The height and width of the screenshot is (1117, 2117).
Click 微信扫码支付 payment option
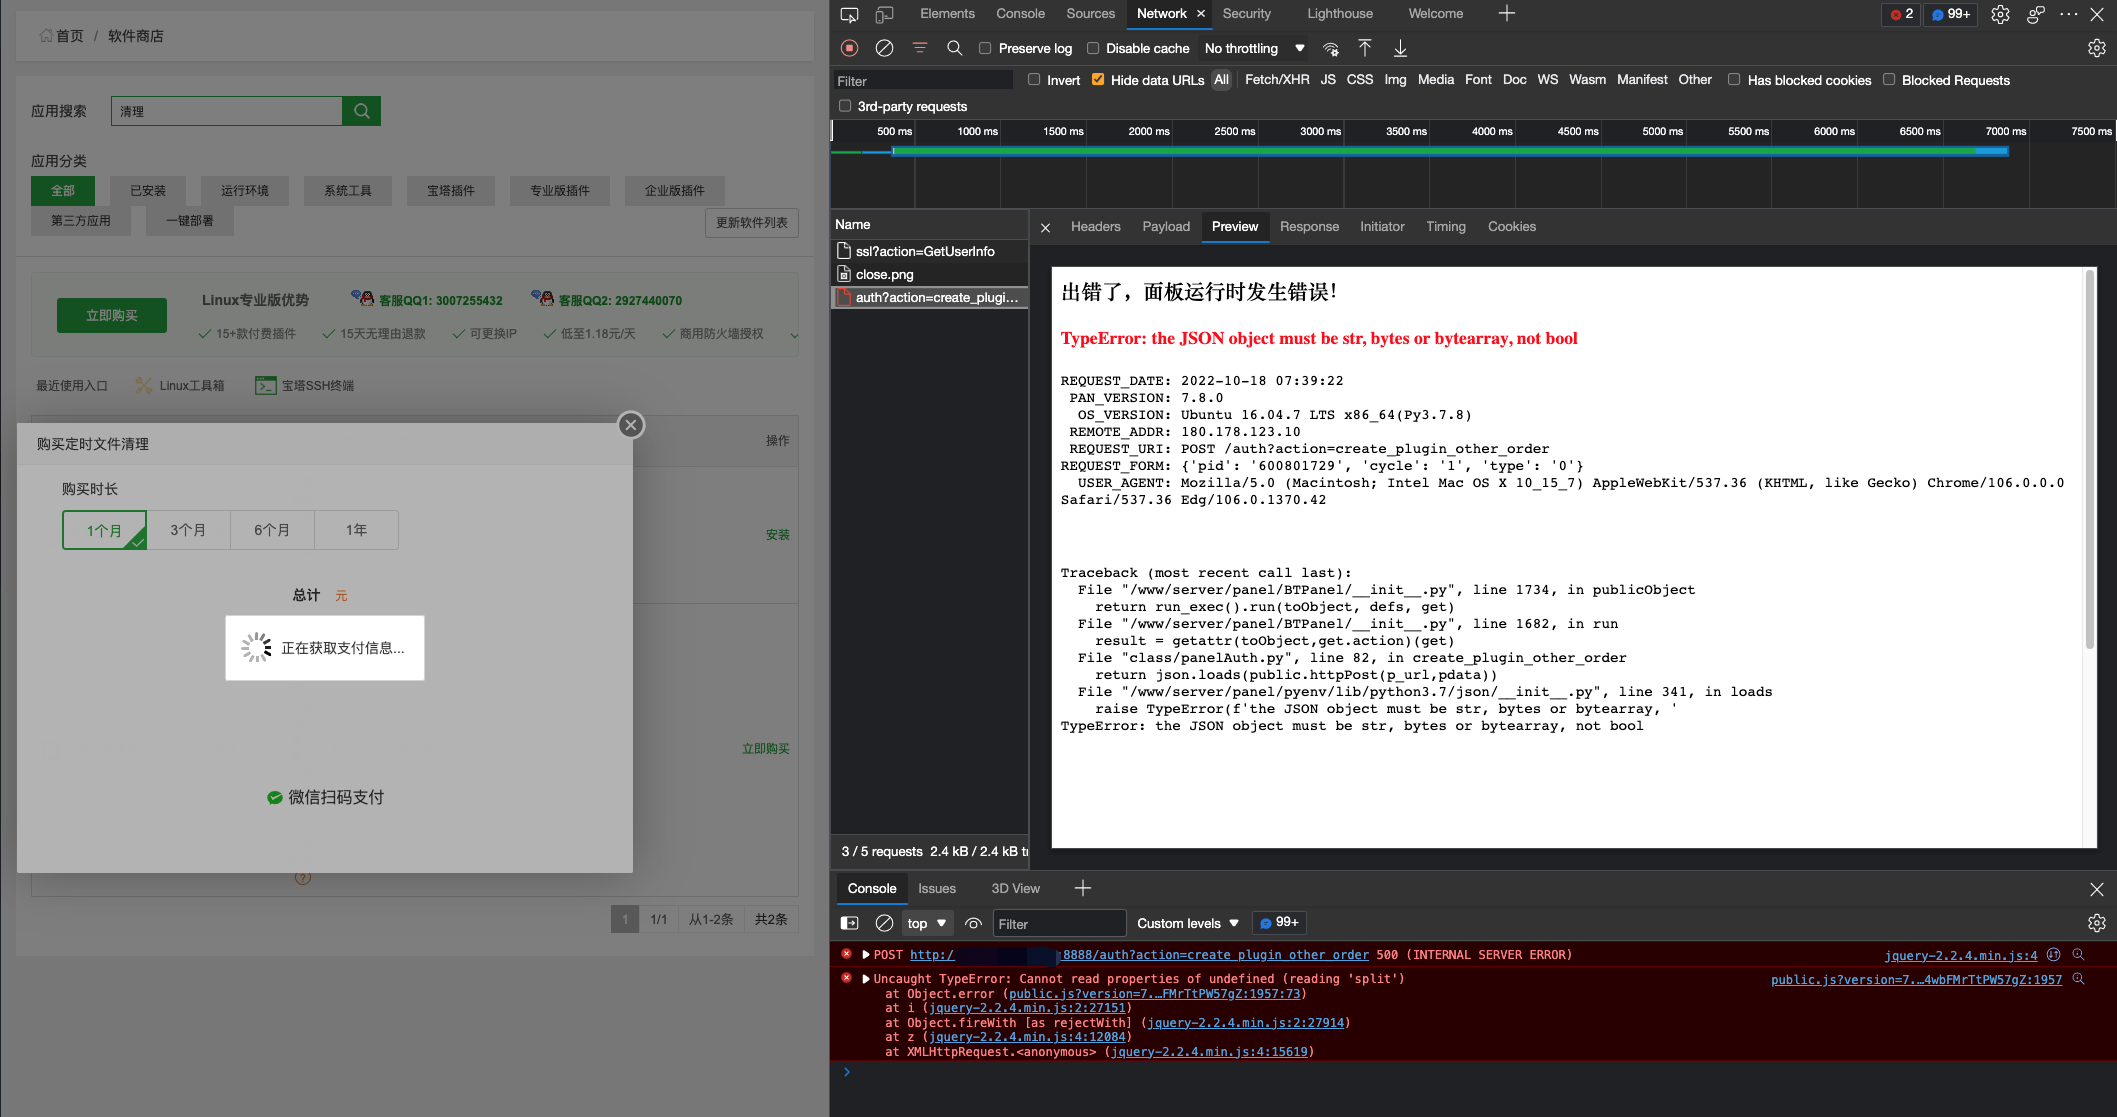[325, 797]
